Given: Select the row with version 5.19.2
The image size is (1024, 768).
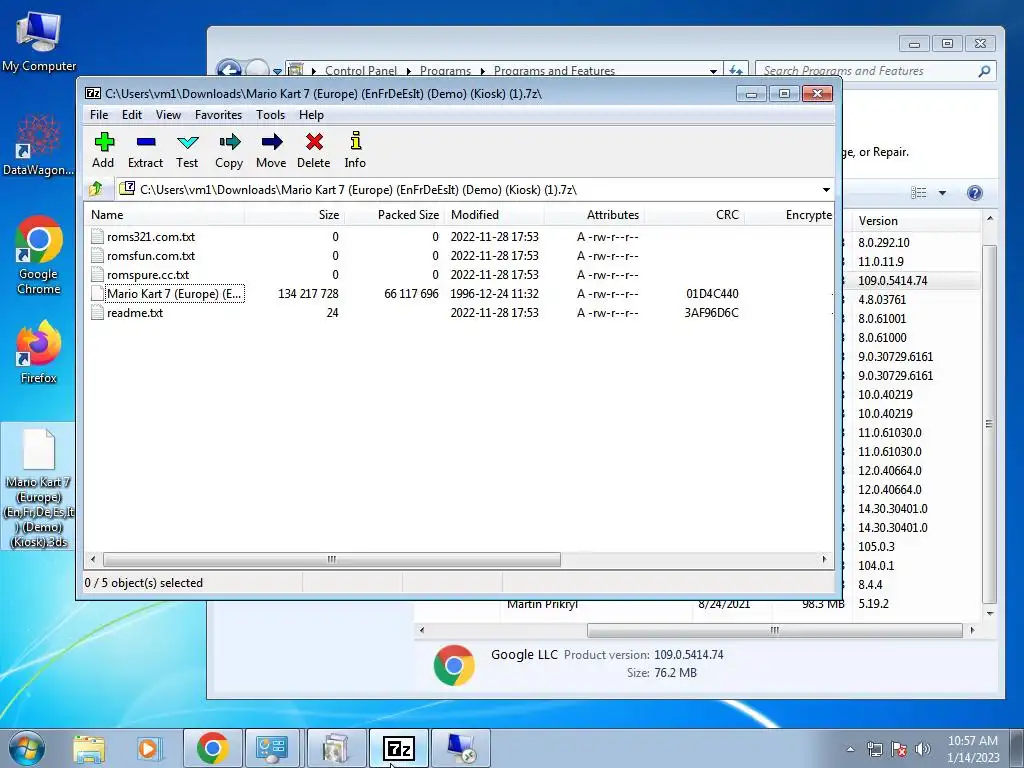Looking at the screenshot, I should click(x=697, y=604).
